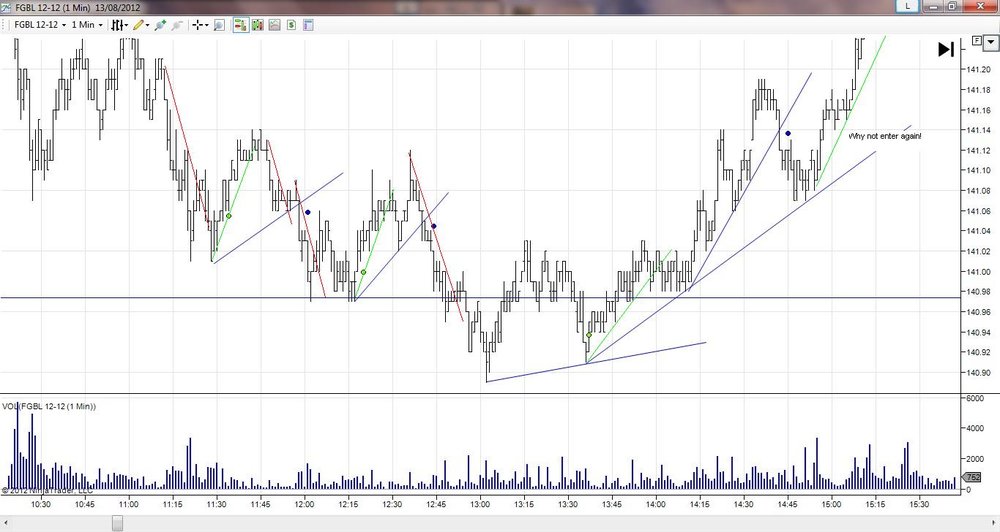Click the chart picture icon in toolbar
Image resolution: width=1000 pixels, height=532 pixels.
(x=274, y=25)
